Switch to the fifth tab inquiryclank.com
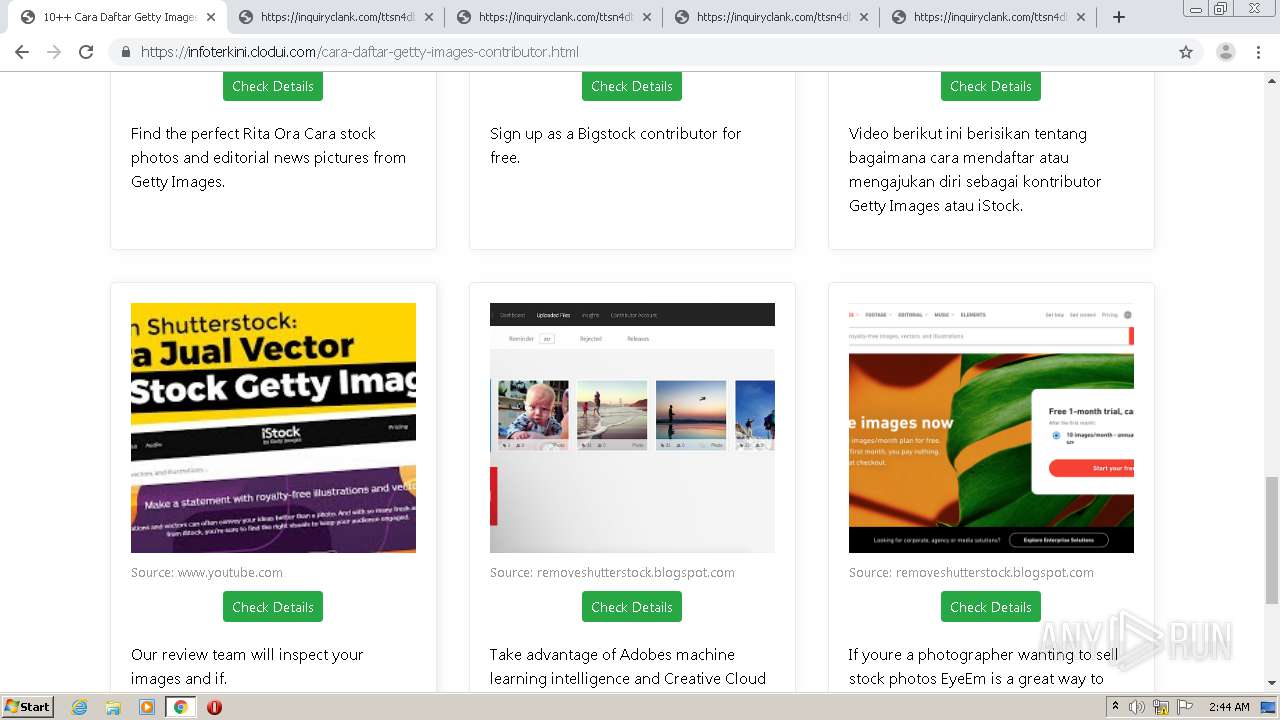This screenshot has height=720, width=1280. coord(988,17)
